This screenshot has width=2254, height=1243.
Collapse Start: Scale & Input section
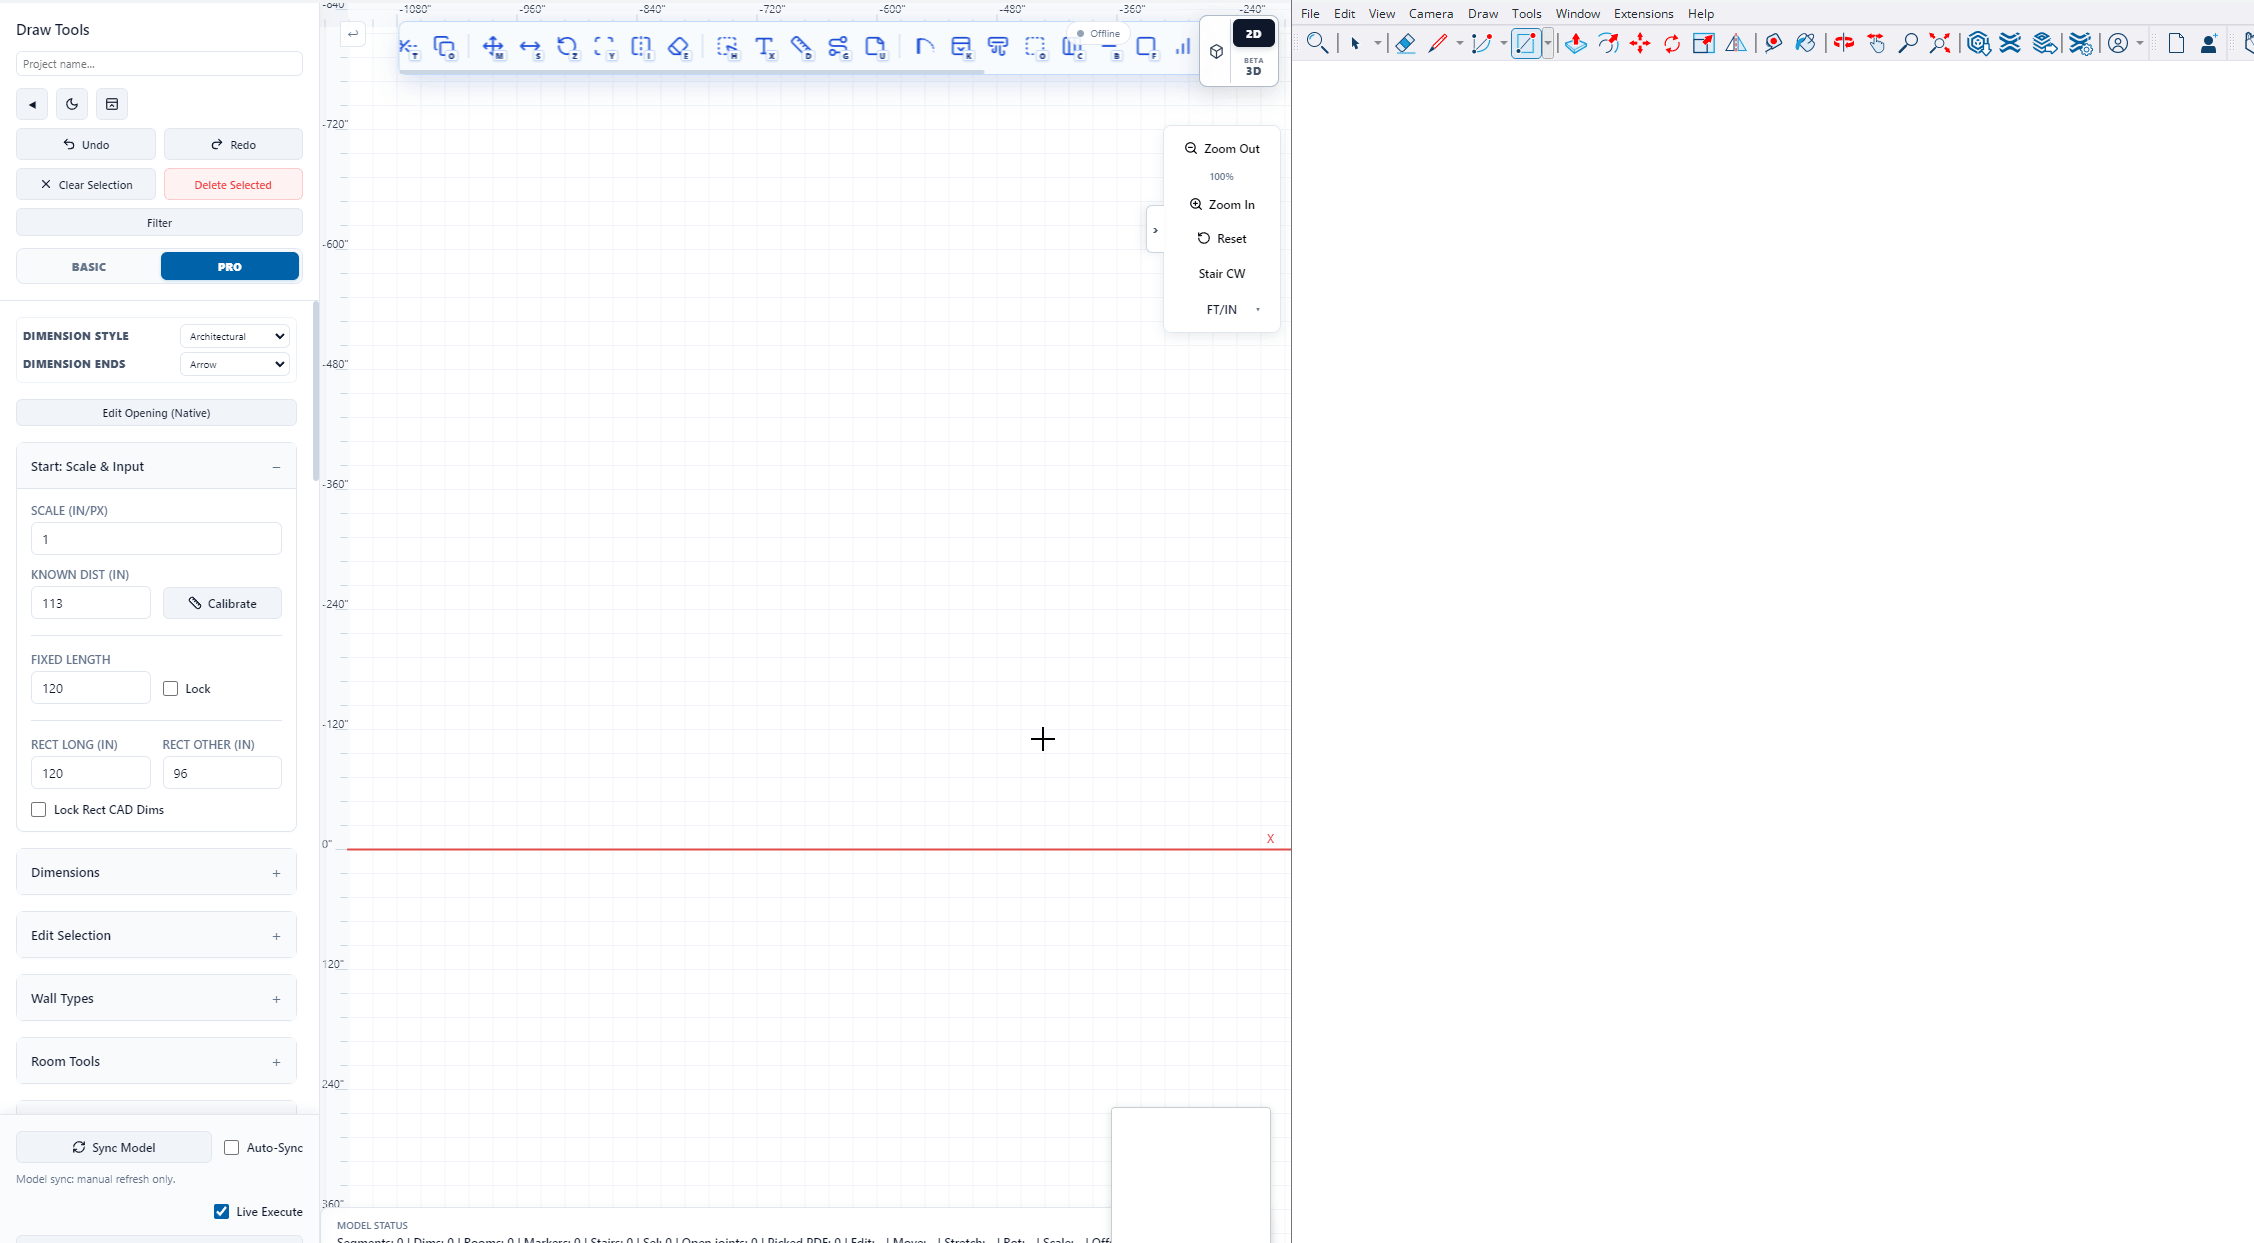coord(156,466)
